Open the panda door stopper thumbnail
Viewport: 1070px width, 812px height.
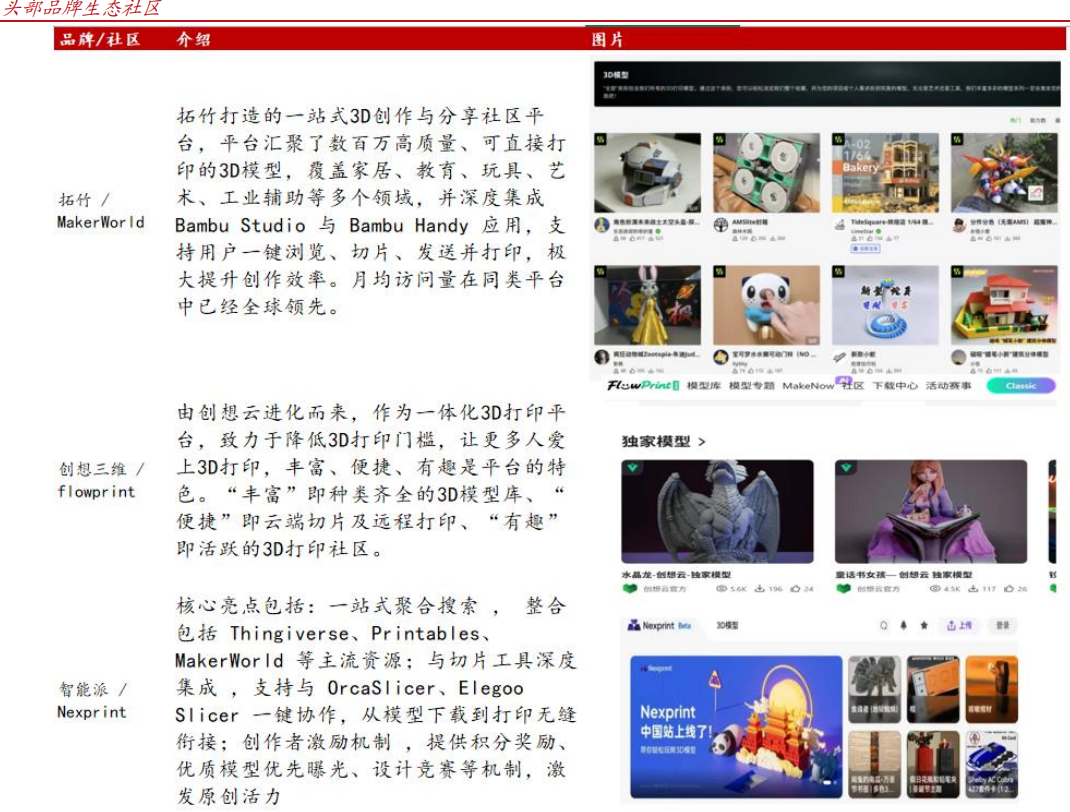pos(766,306)
